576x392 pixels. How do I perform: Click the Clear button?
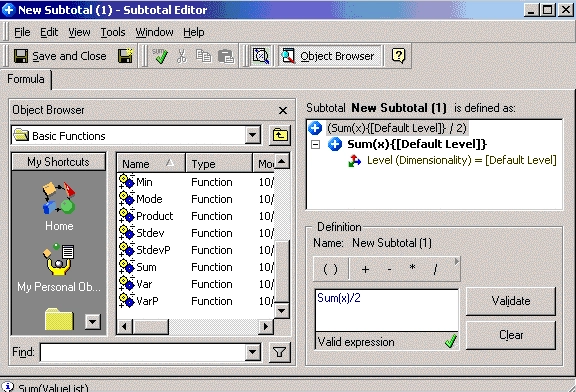pos(511,335)
